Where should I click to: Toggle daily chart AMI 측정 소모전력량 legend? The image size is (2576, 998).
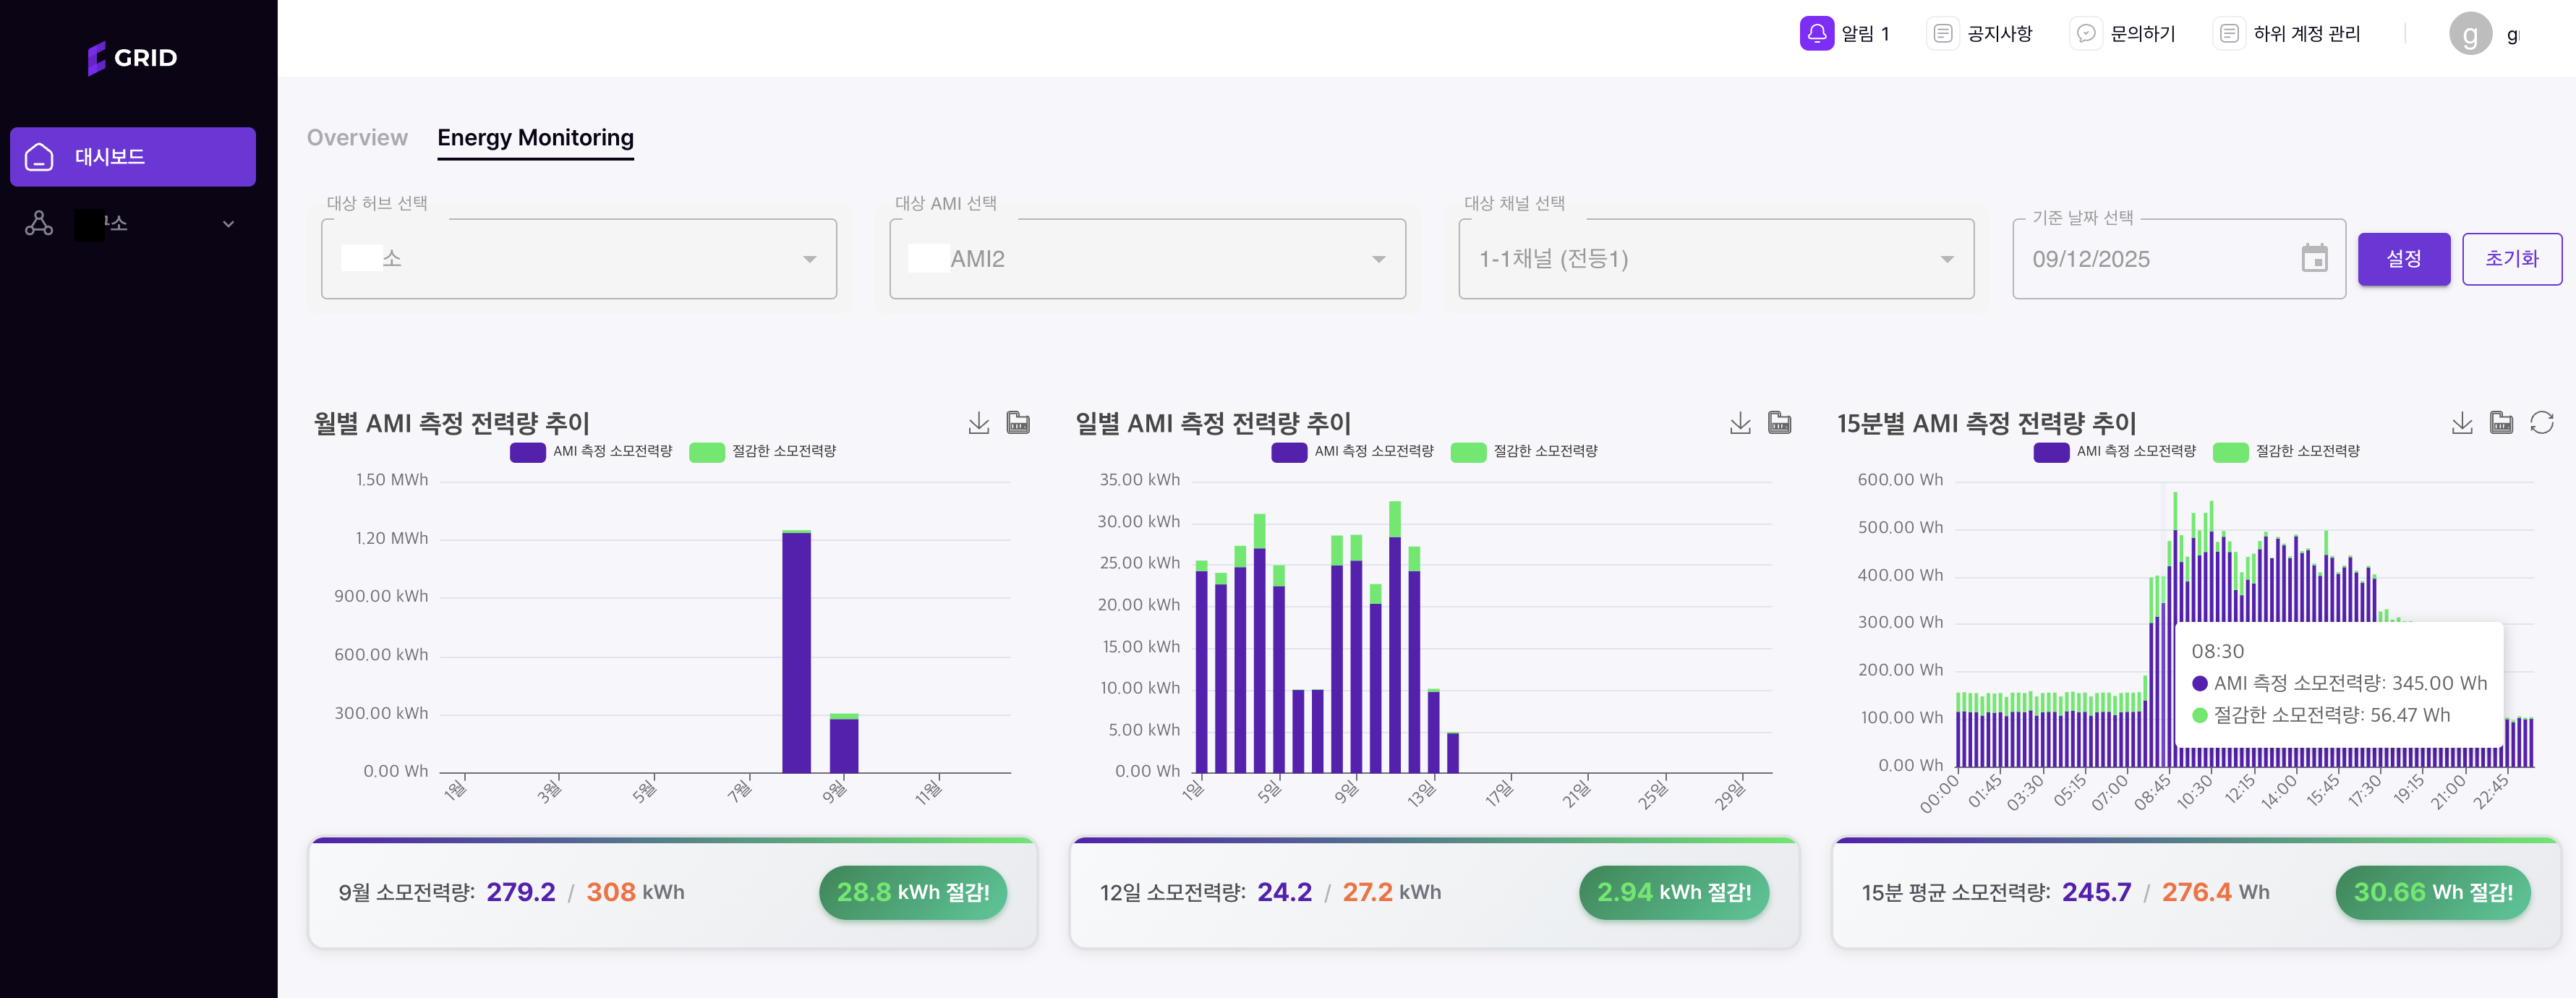point(1352,452)
